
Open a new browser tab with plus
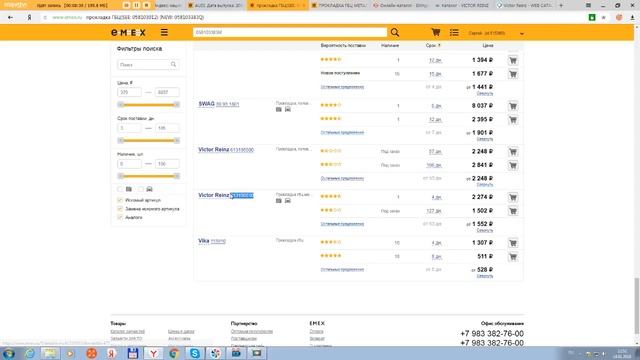click(561, 6)
